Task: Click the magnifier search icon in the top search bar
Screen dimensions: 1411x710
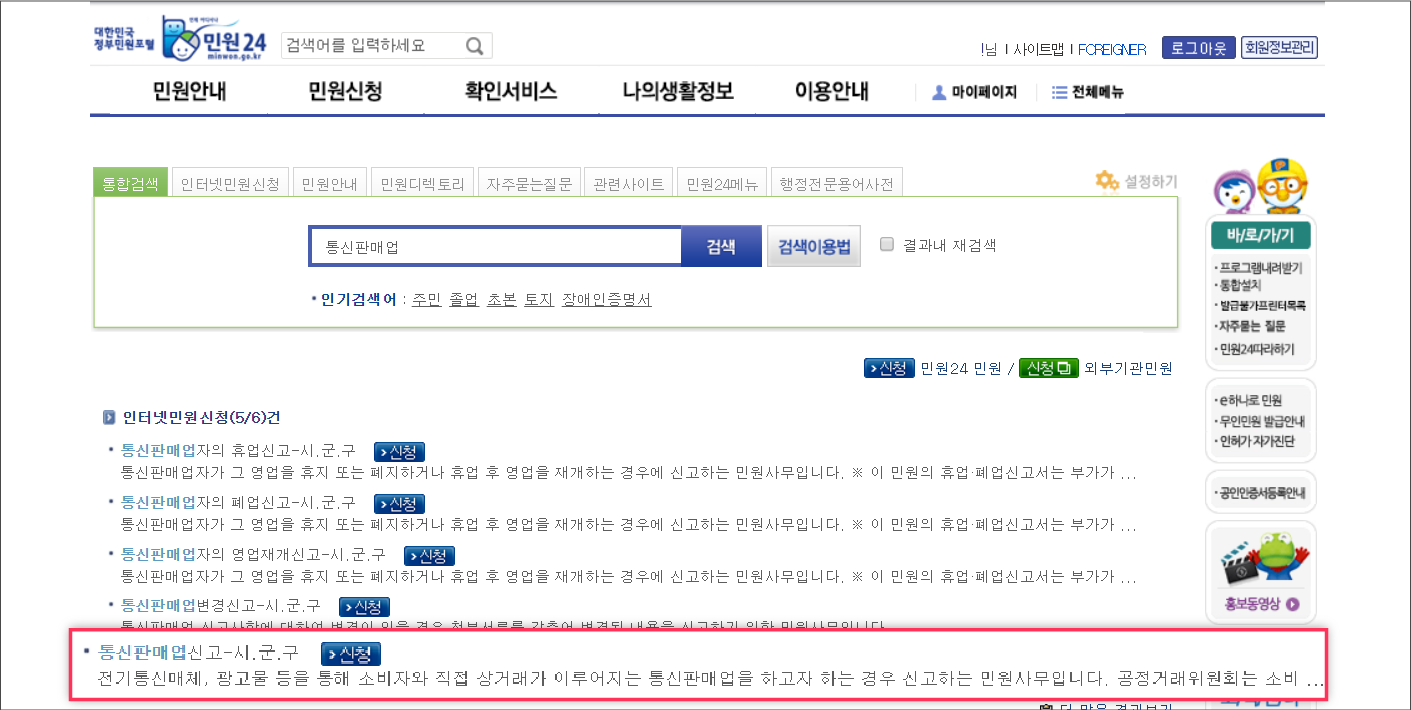Action: (x=474, y=45)
